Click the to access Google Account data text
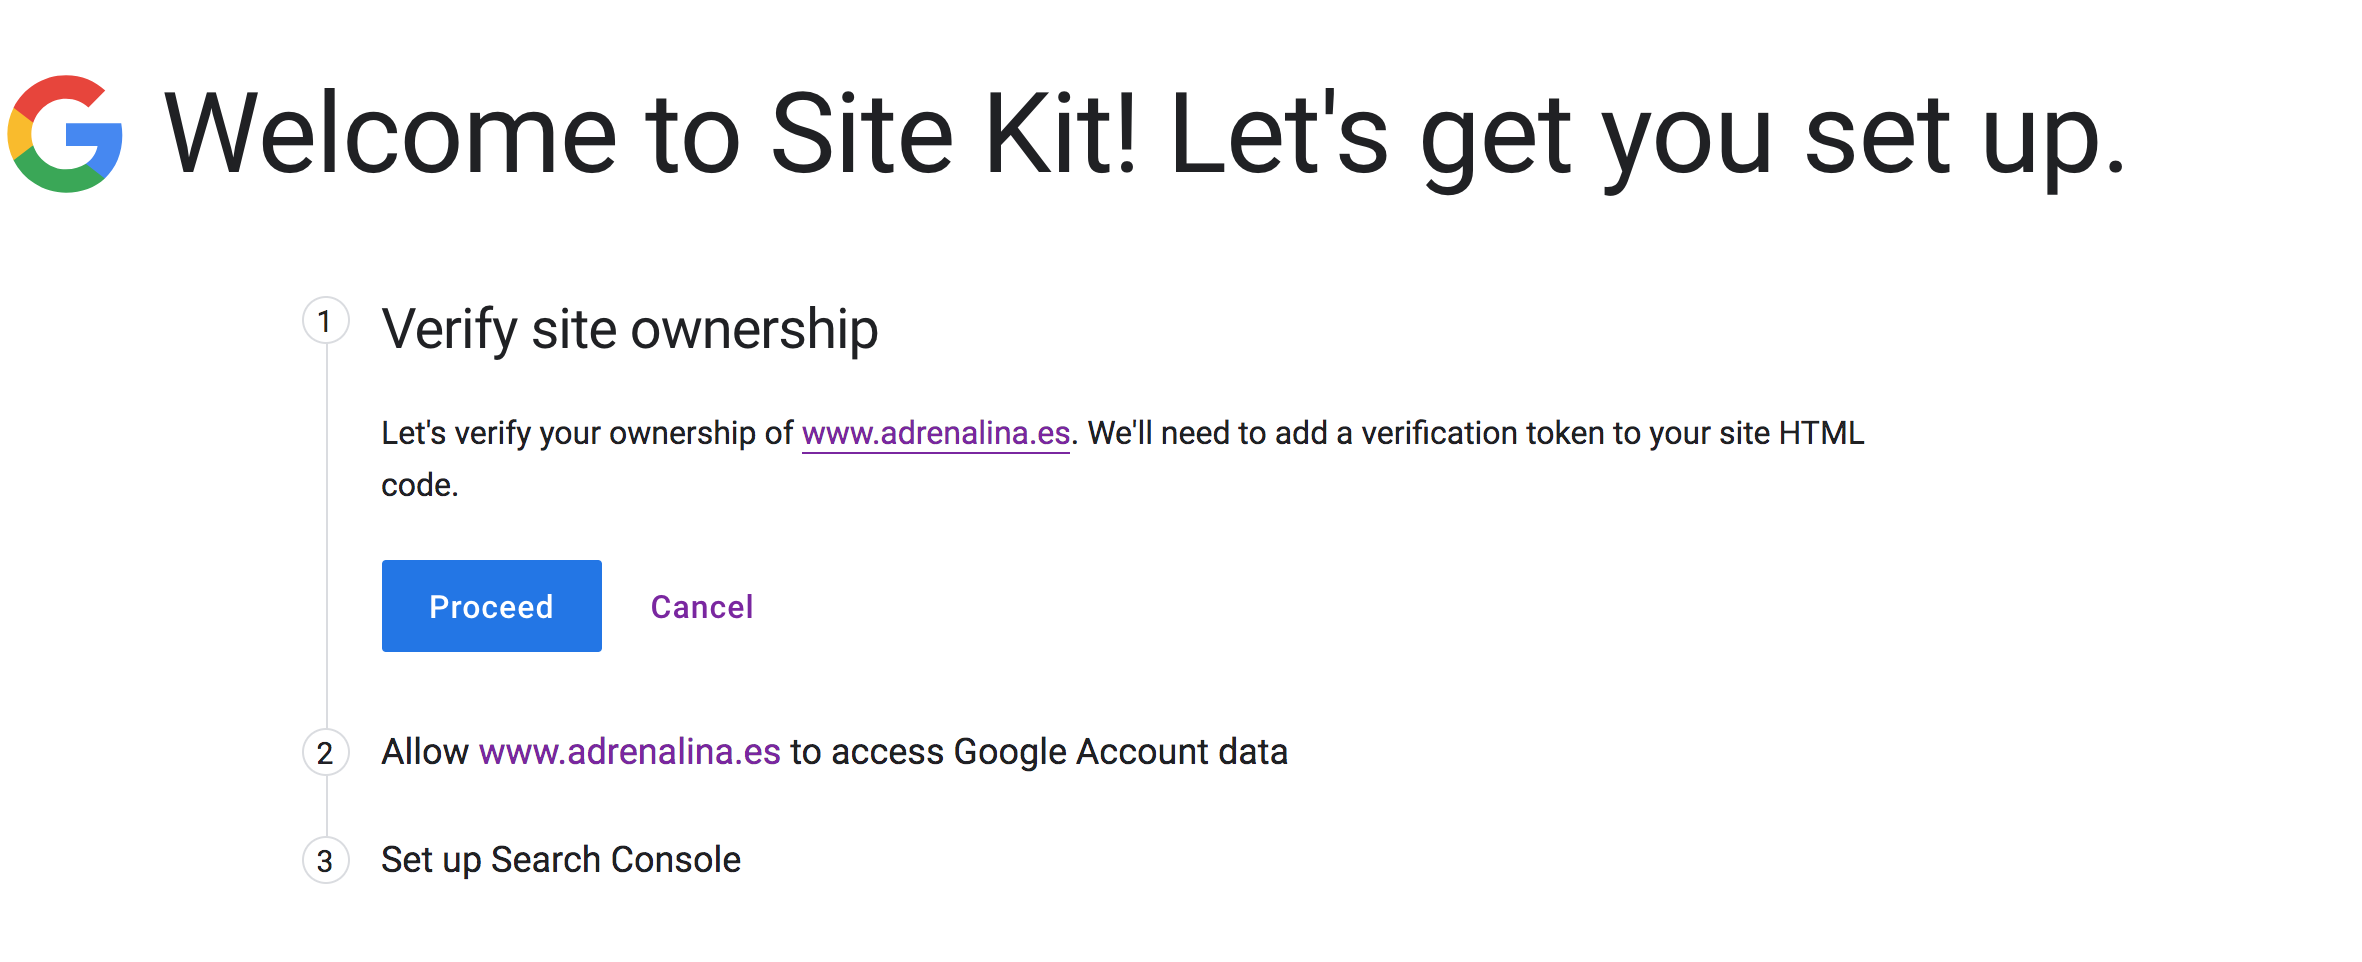This screenshot has height=962, width=2362. click(x=1039, y=752)
